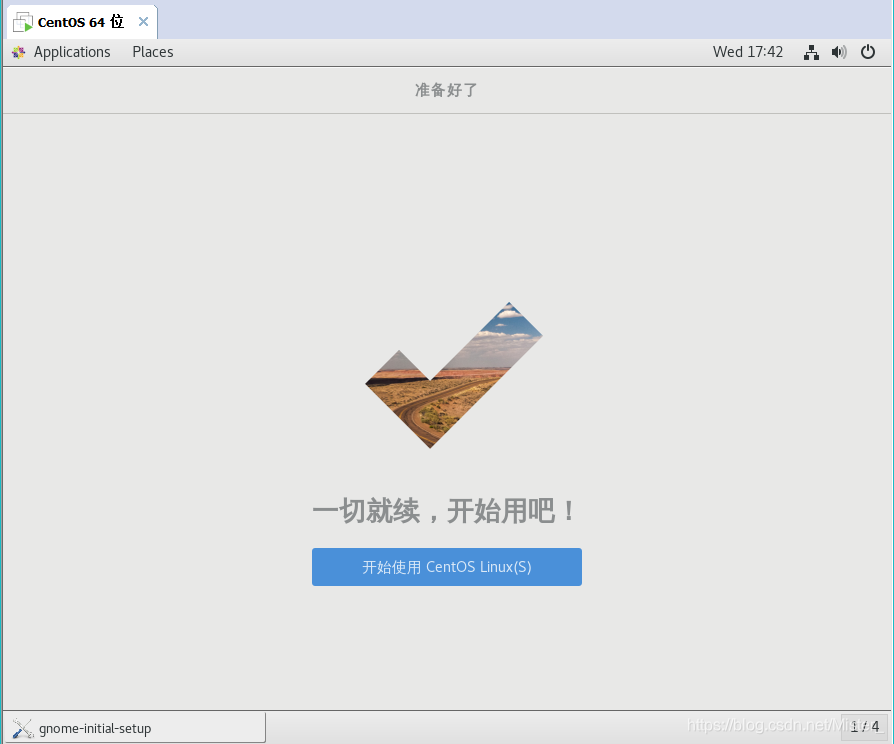Click the 1/4 workspace switcher
Viewport: 894px width, 744px height.
[x=864, y=727]
